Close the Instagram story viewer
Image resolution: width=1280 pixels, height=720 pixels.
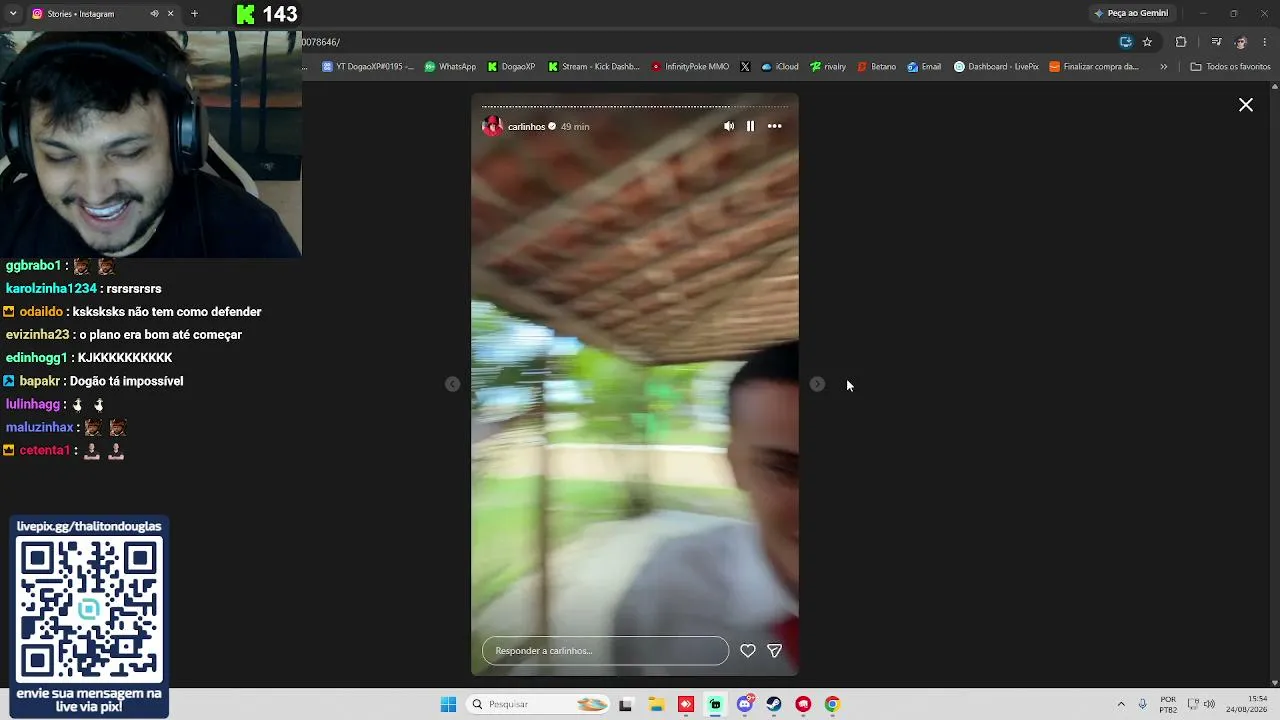1246,105
